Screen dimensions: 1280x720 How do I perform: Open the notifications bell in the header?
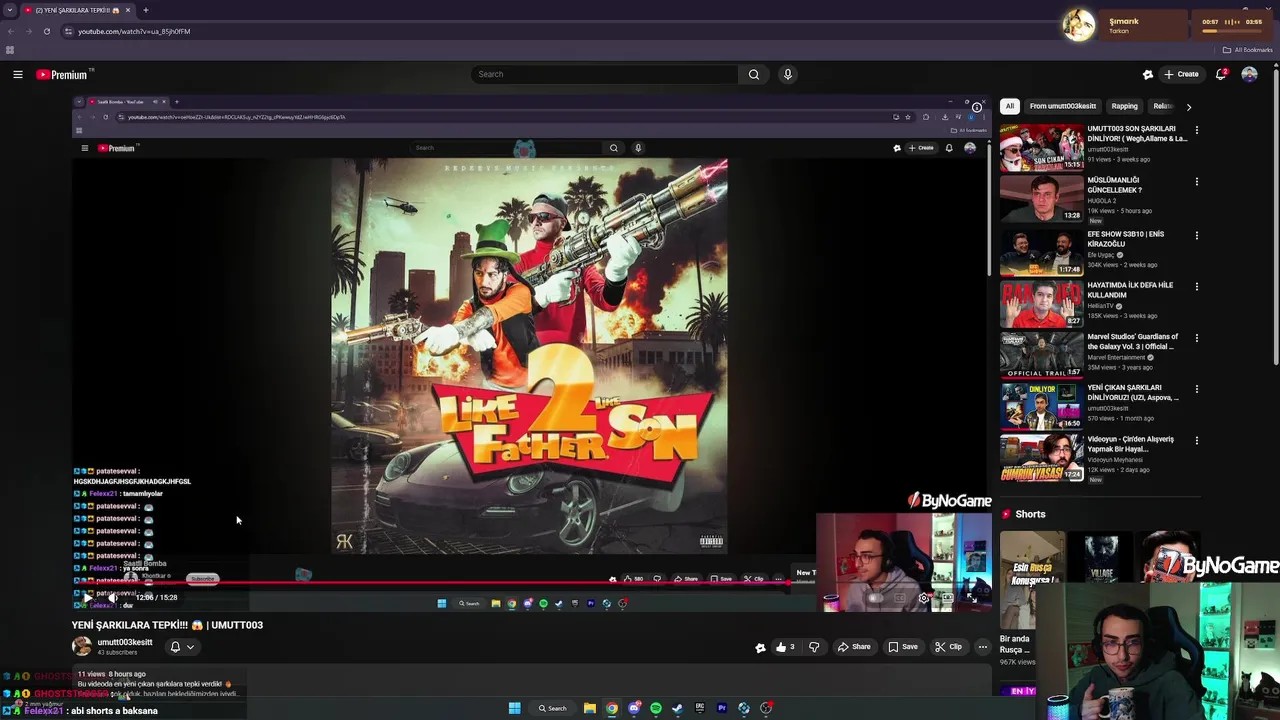click(1221, 74)
